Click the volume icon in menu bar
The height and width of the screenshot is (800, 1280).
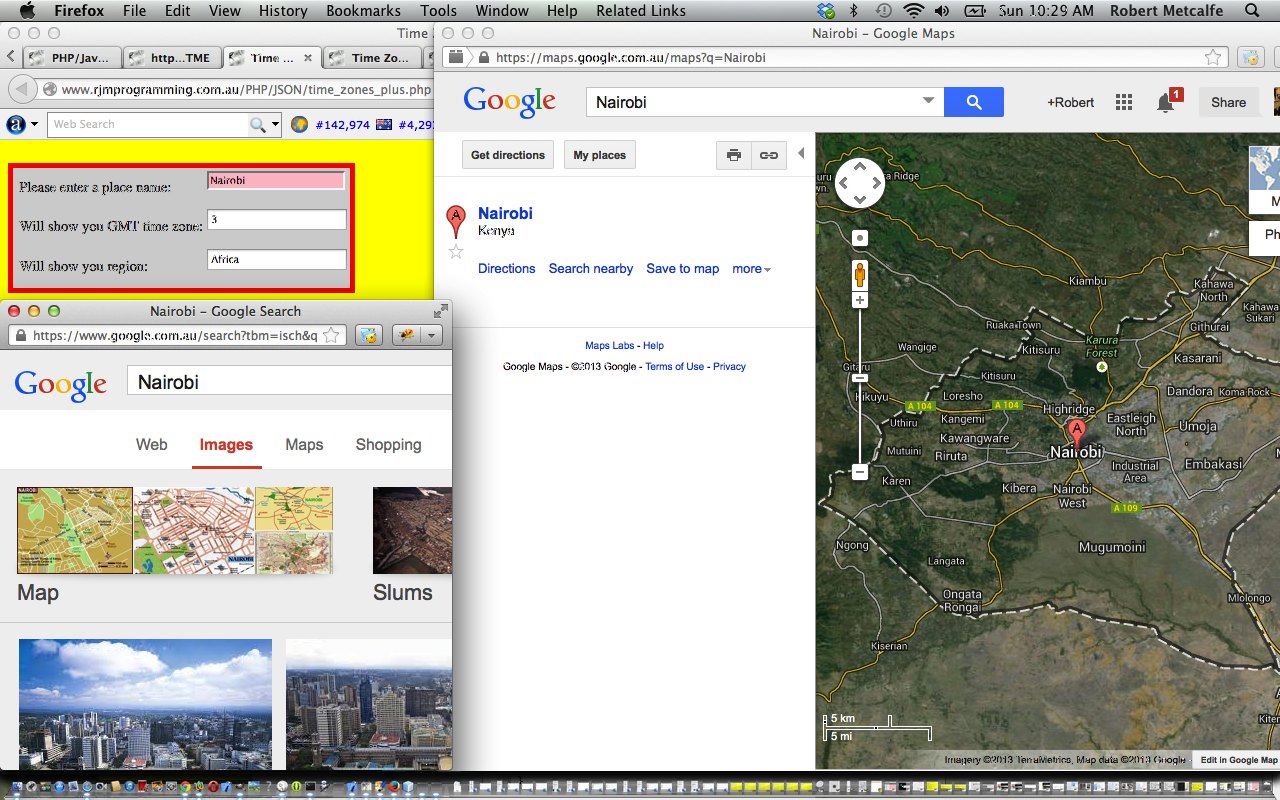[942, 11]
